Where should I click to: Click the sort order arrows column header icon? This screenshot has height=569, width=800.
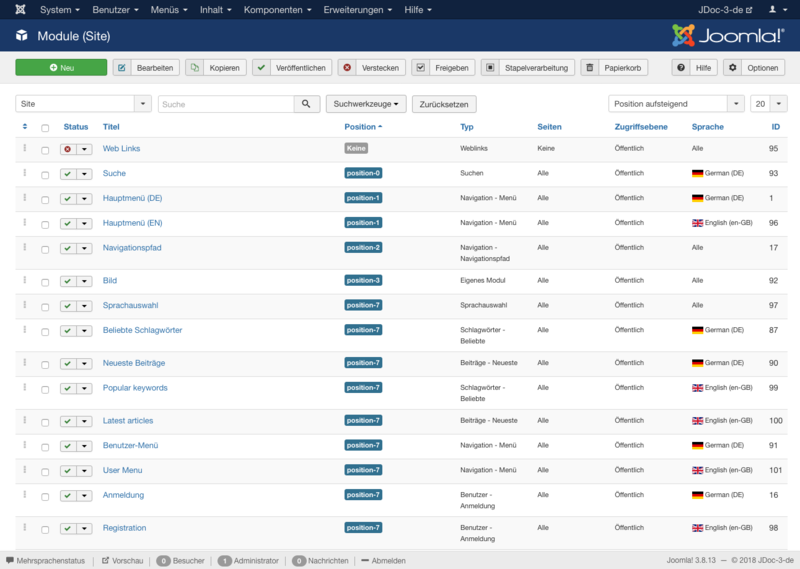pos(25,127)
